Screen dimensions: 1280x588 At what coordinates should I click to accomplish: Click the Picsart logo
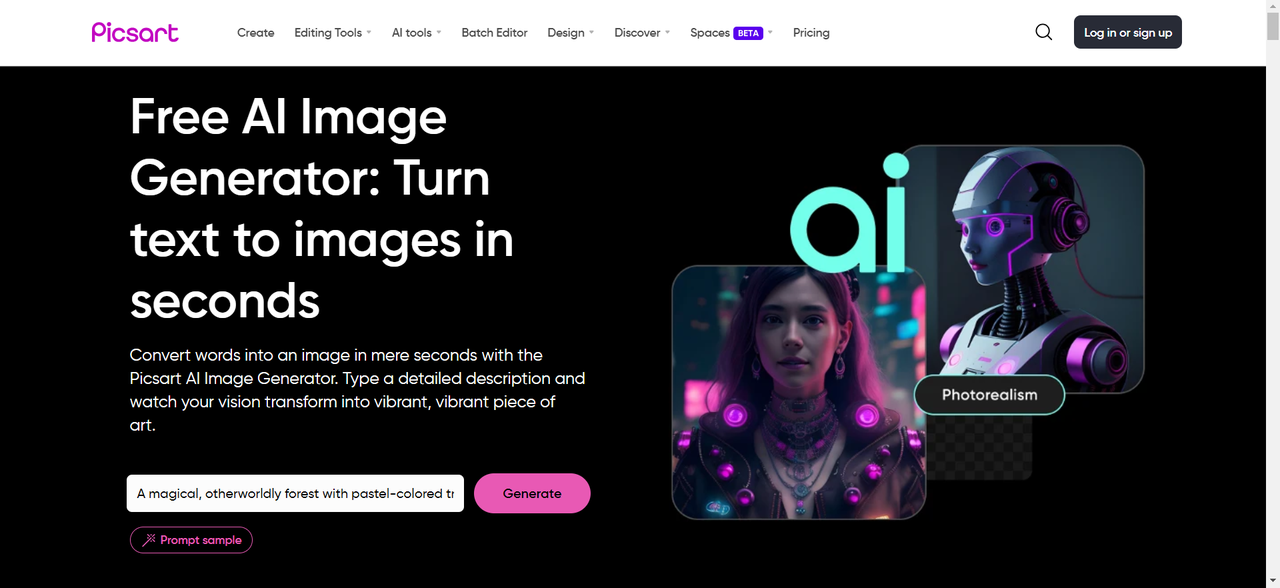[135, 32]
